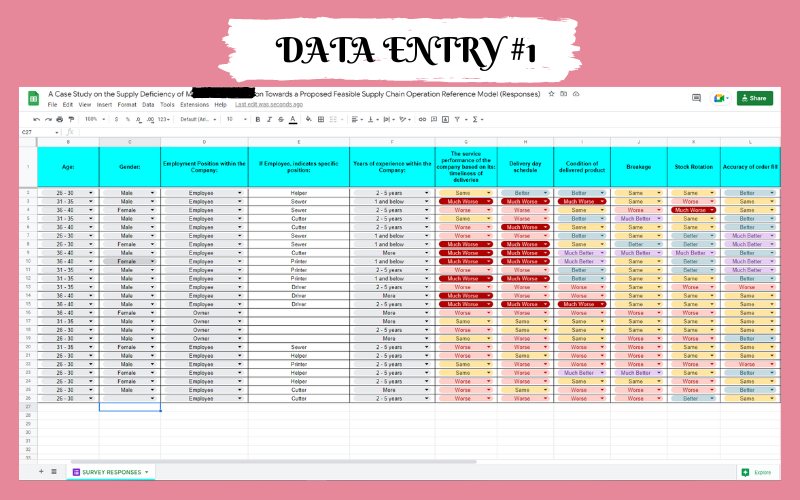Image resolution: width=800 pixels, height=500 pixels.
Task: Open the fill color picker
Action: pyautogui.click(x=309, y=119)
